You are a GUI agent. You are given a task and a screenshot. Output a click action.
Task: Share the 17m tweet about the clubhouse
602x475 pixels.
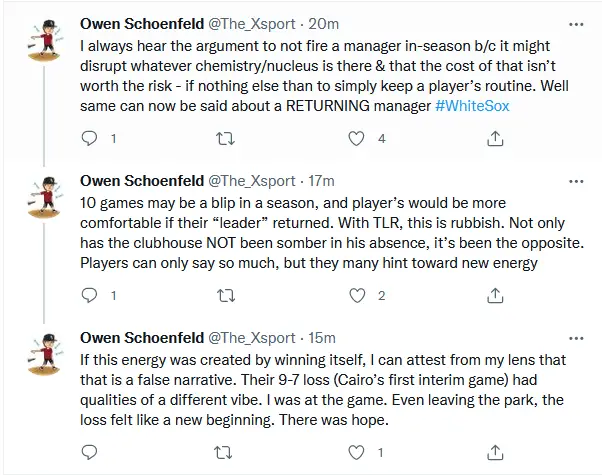(x=489, y=296)
